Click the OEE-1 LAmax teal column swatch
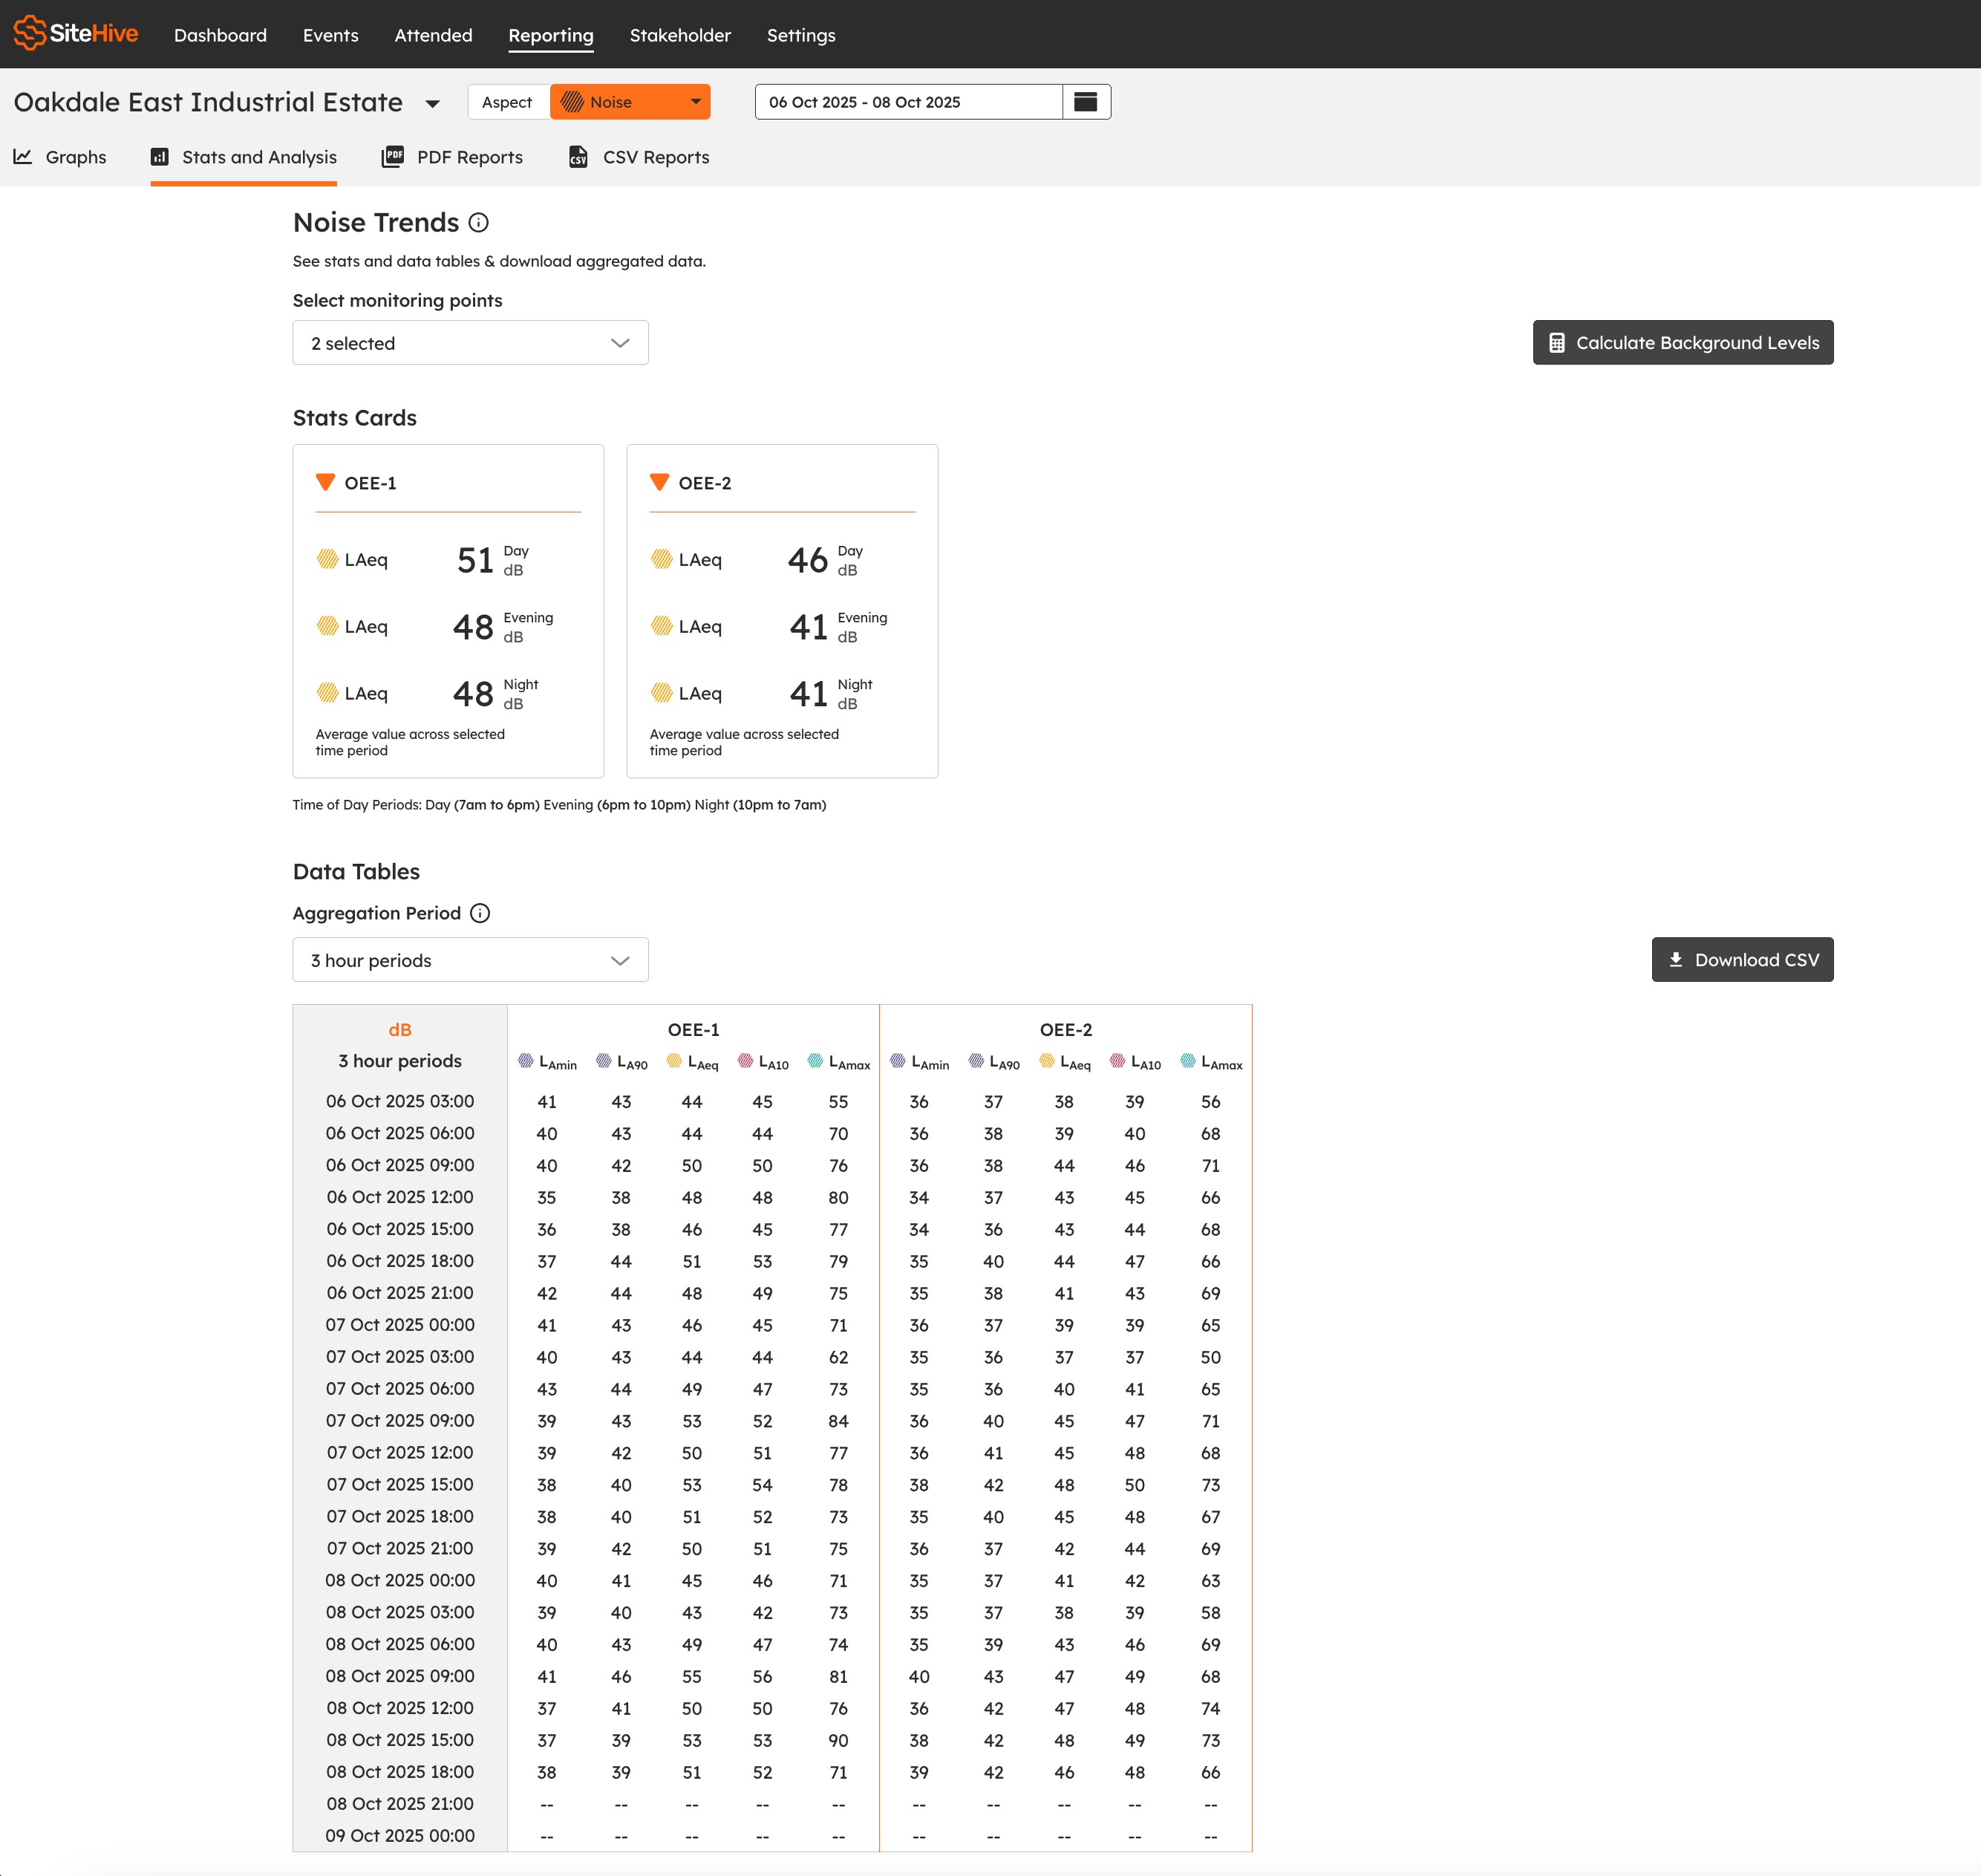This screenshot has height=1876, width=1981. [815, 1061]
